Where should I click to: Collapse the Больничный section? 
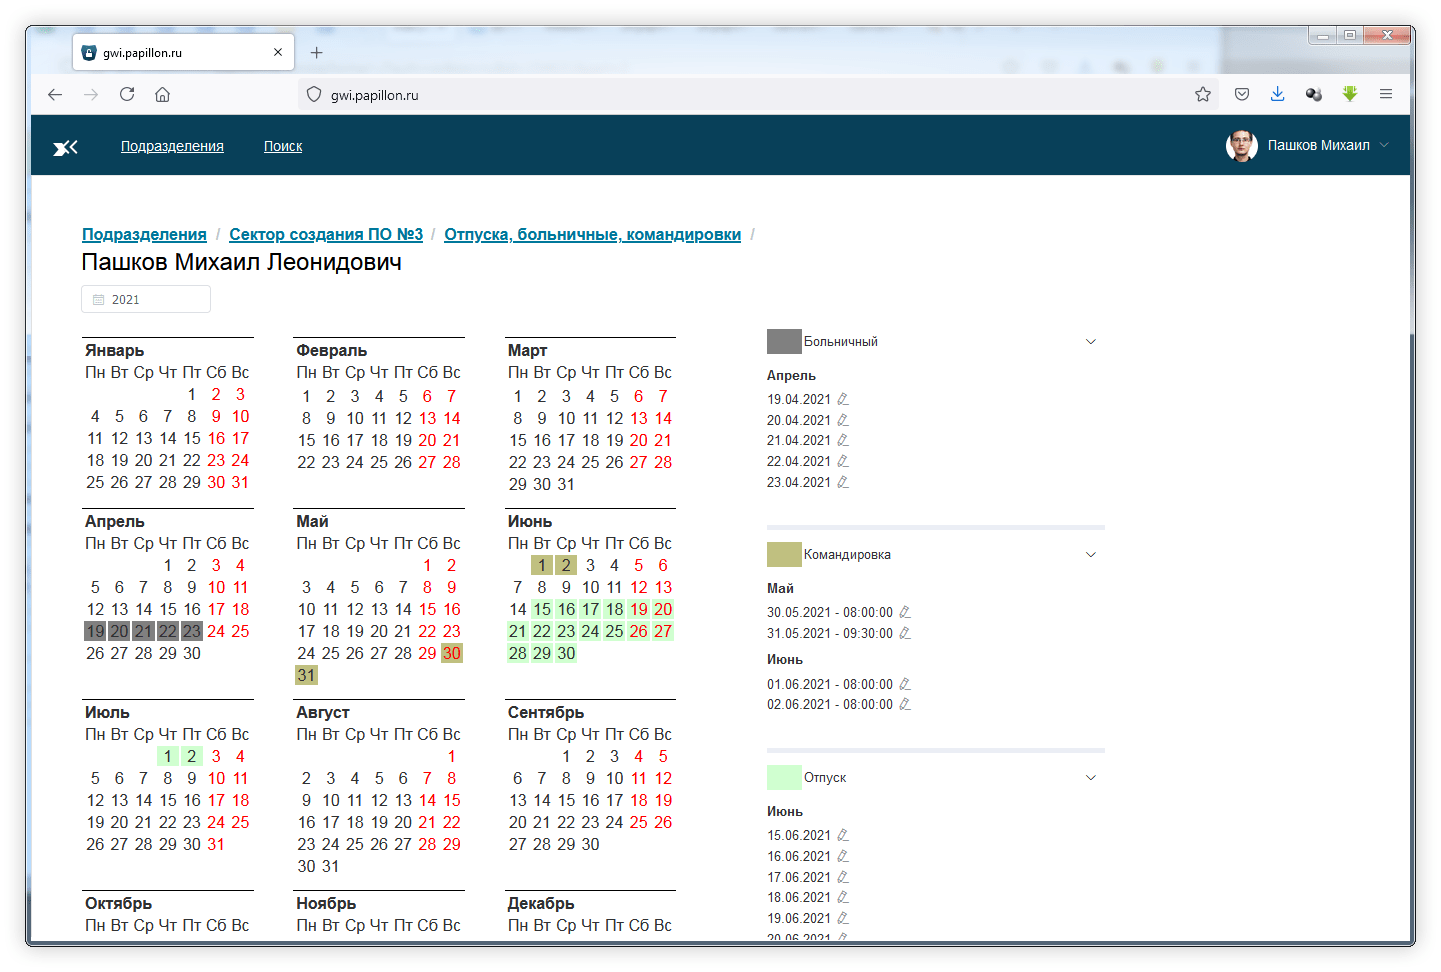(1091, 342)
